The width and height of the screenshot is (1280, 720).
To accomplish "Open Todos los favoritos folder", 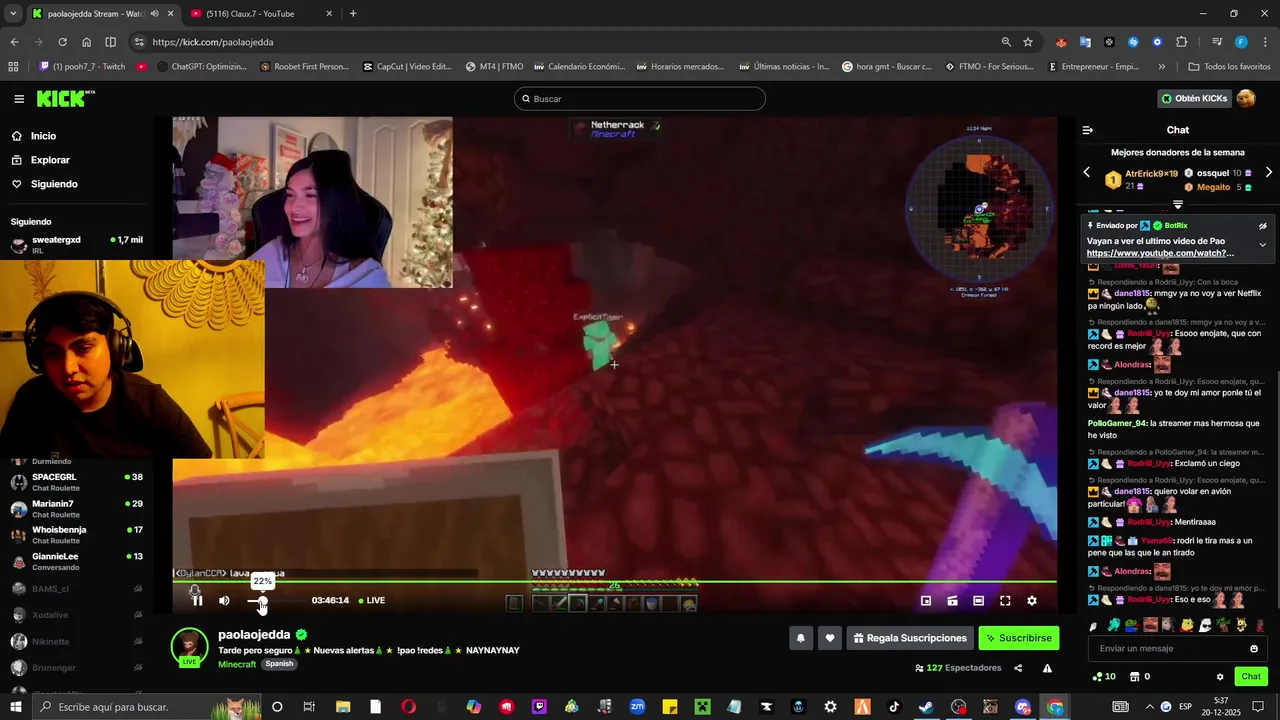I will coord(1229,67).
